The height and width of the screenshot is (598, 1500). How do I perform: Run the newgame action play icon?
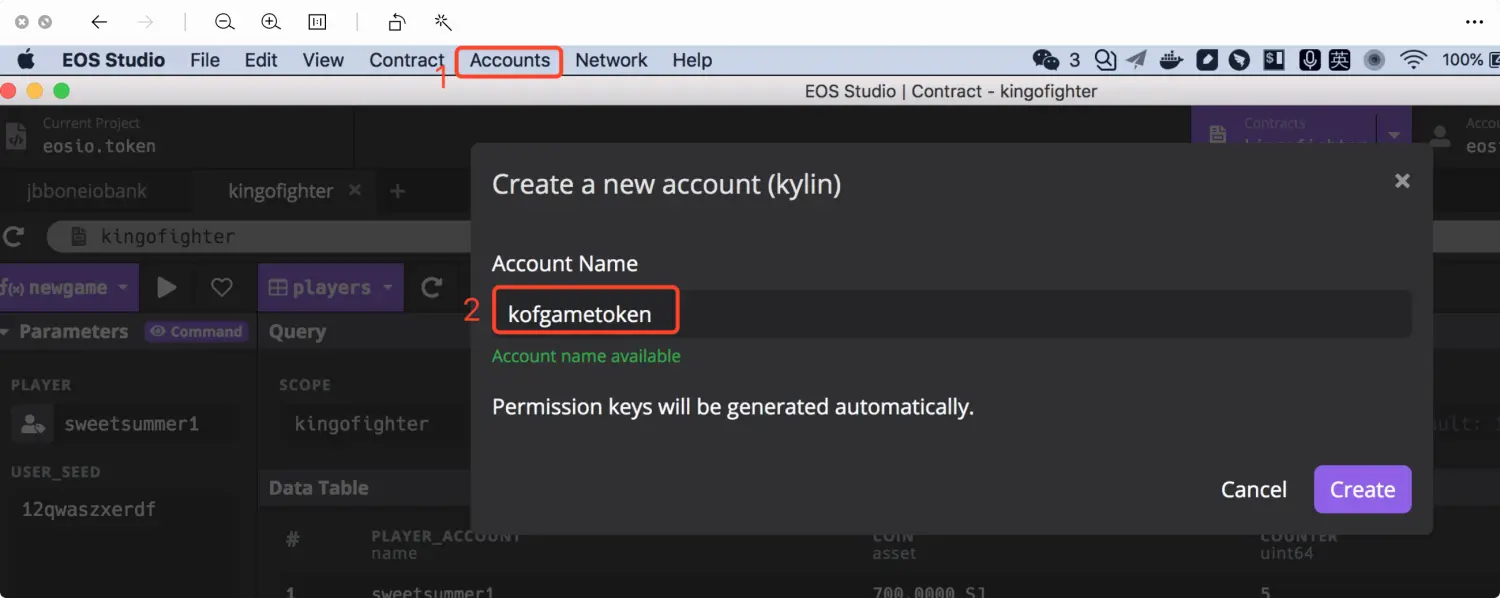(167, 288)
